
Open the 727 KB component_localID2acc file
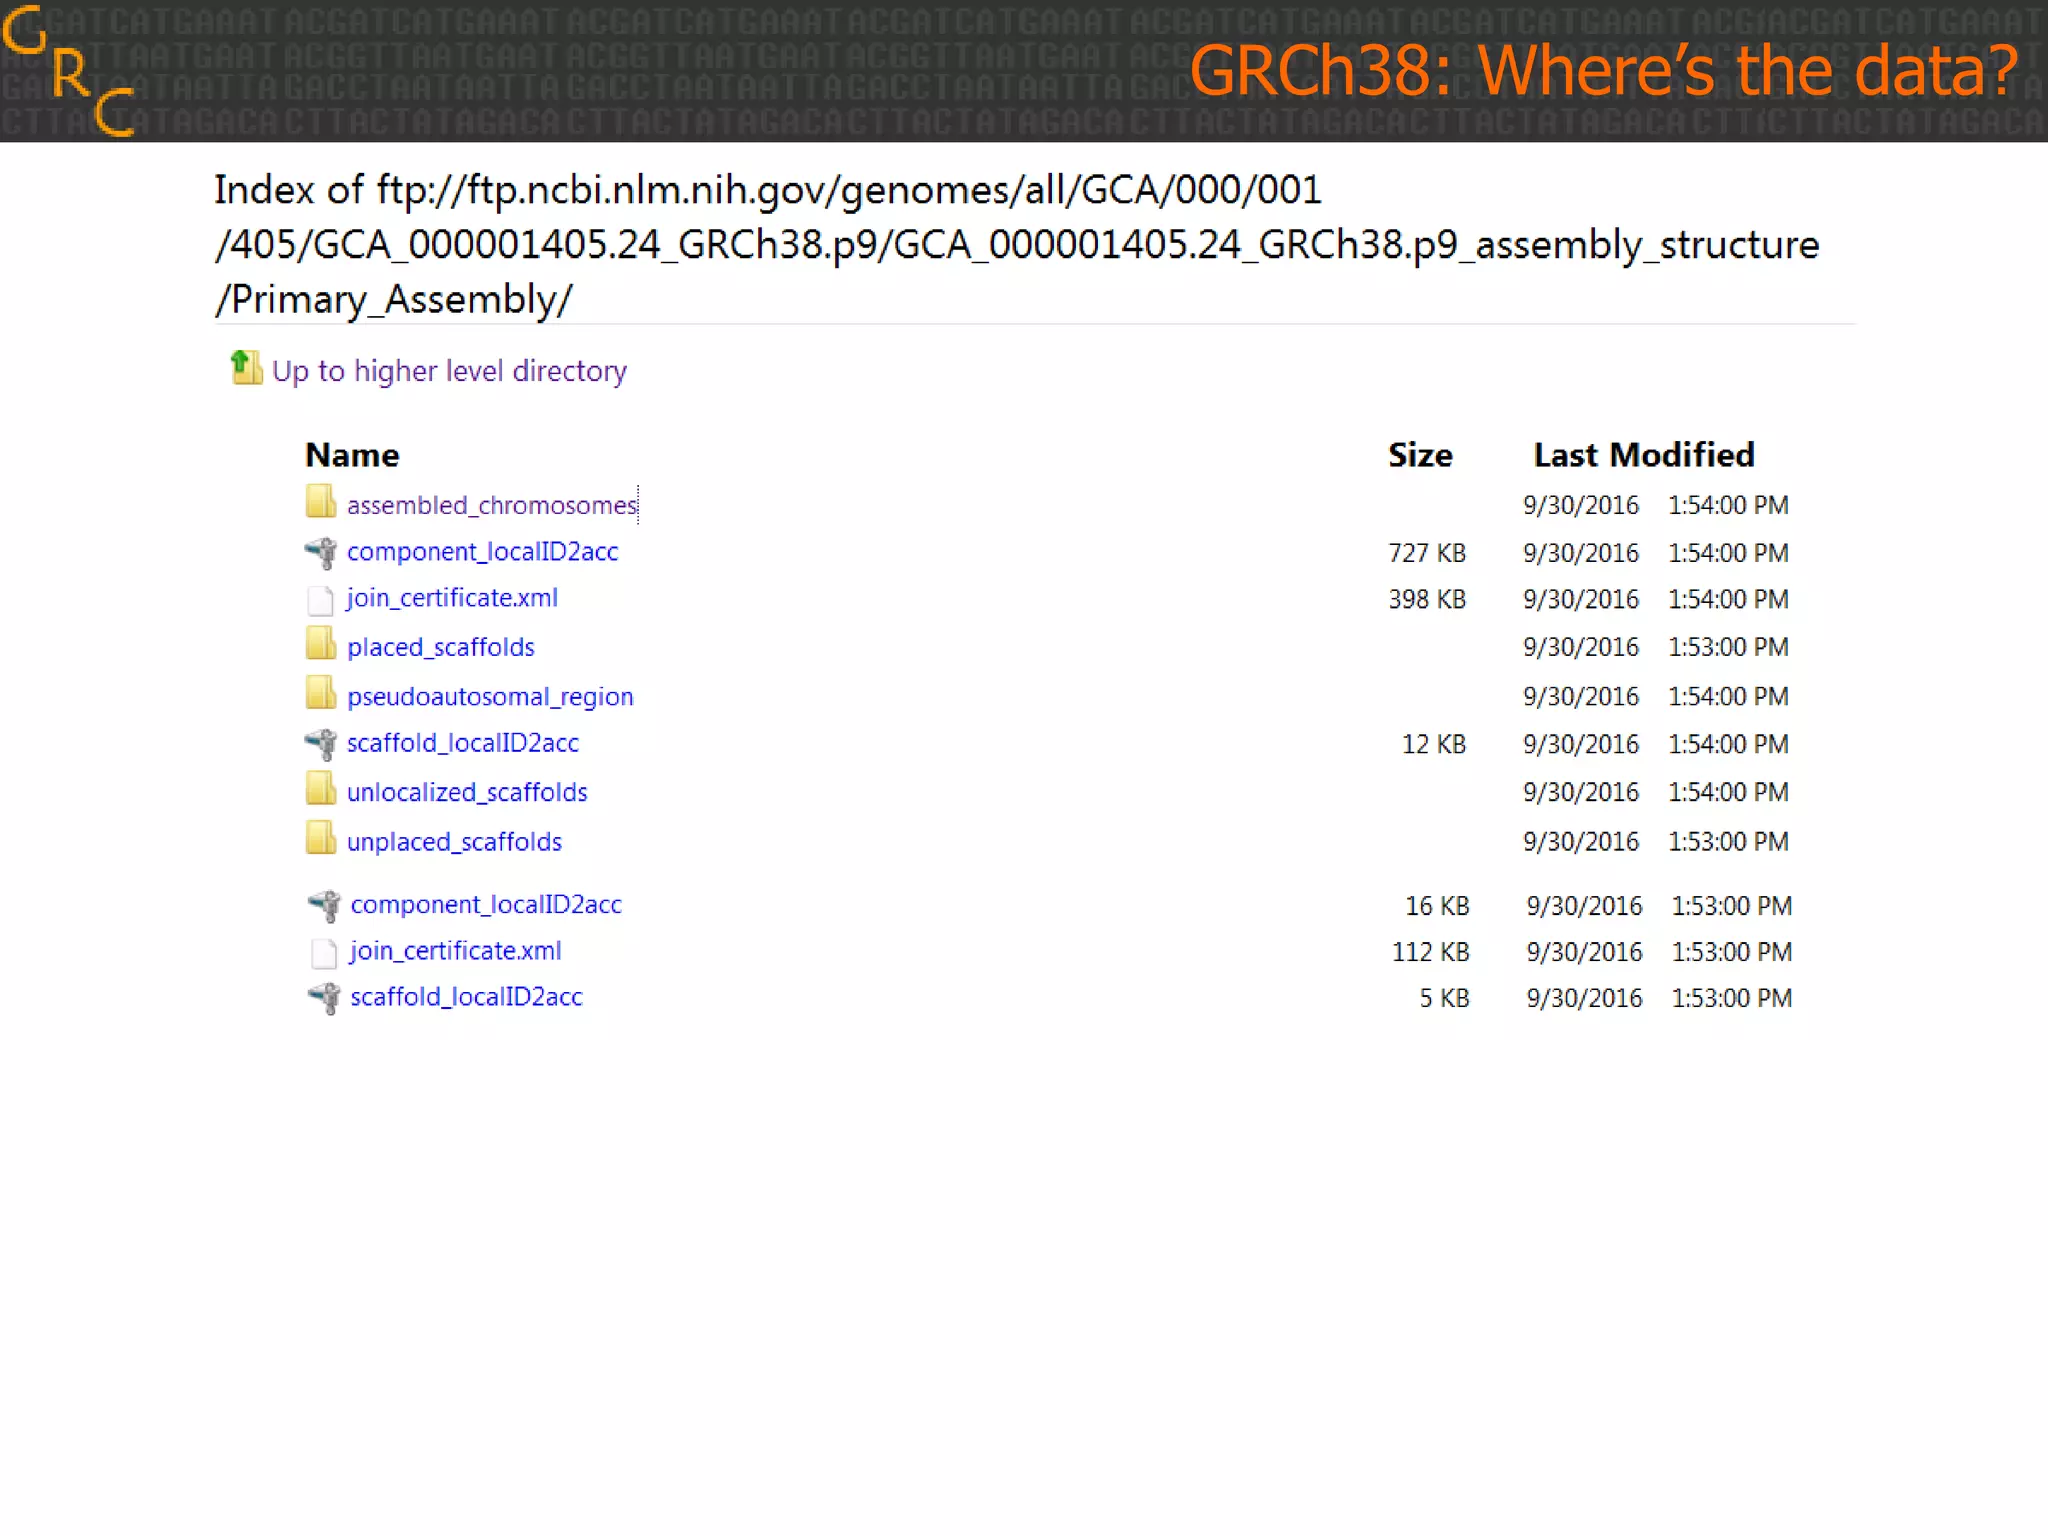pos(482,552)
